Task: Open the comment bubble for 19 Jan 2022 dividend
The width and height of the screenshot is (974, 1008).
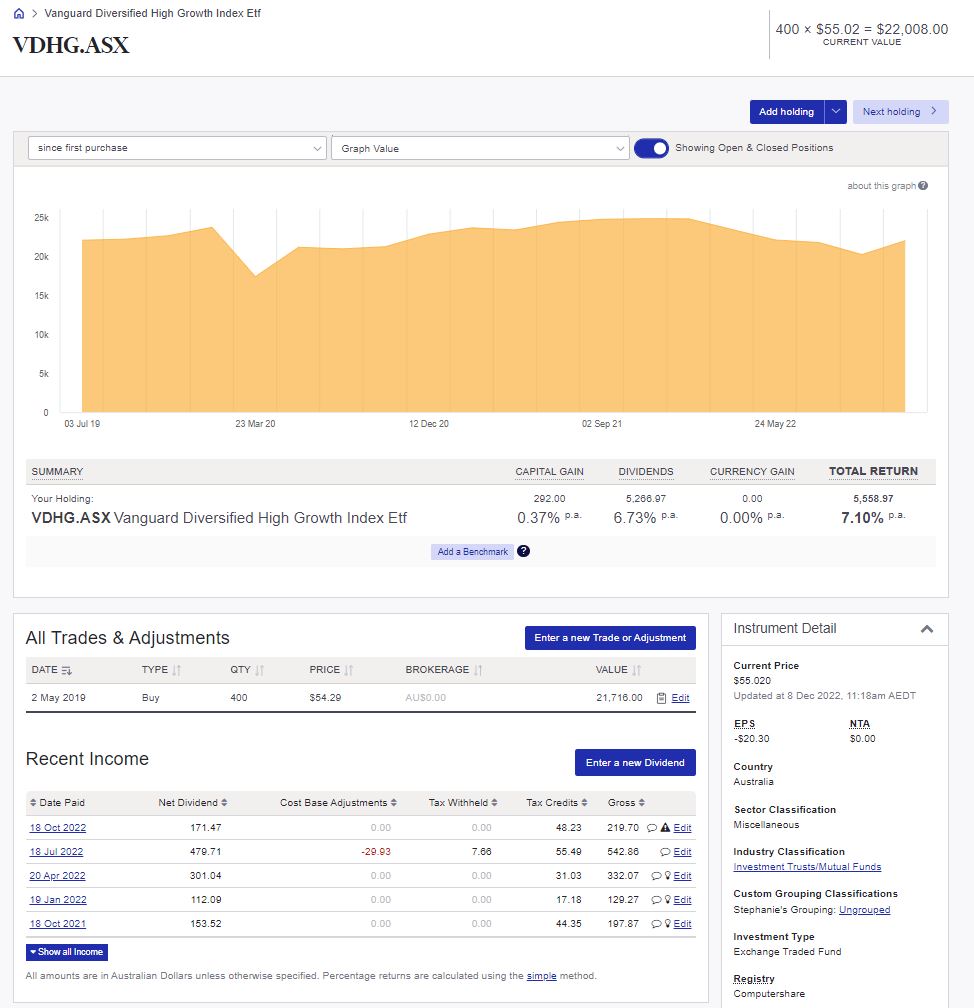Action: pyautogui.click(x=656, y=900)
